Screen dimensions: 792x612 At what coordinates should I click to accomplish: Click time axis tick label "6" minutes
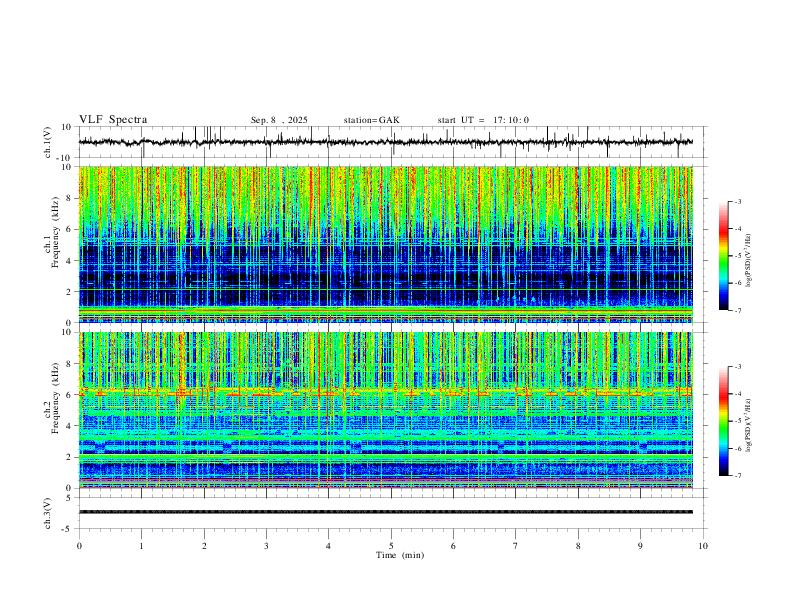454,546
